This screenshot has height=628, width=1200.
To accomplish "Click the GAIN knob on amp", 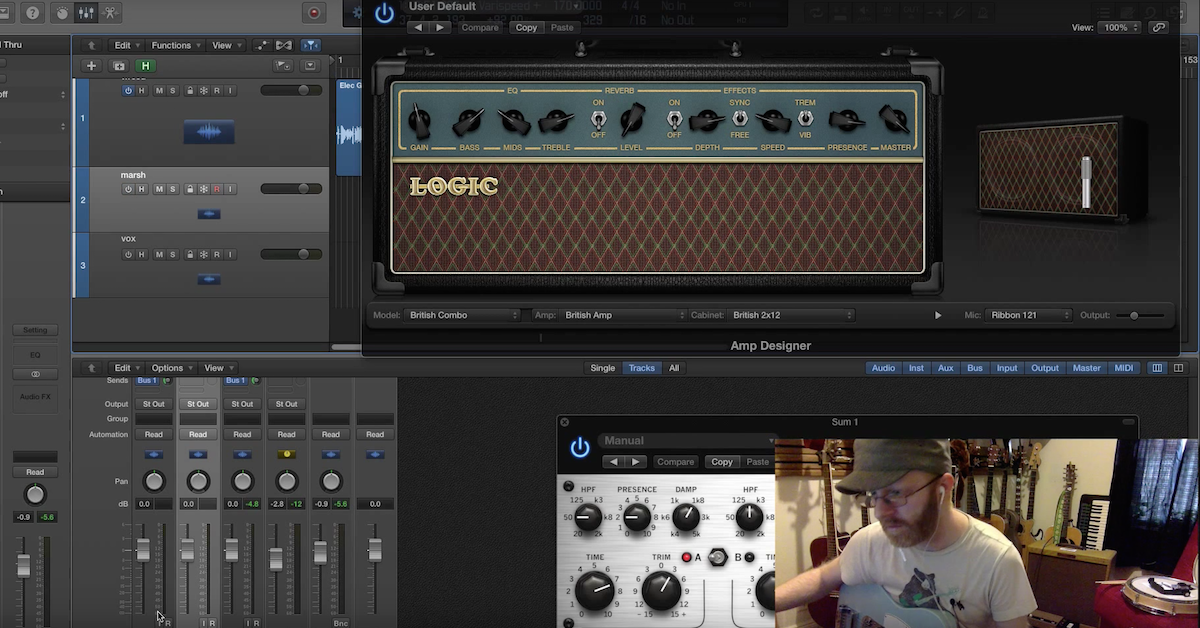I will (420, 121).
